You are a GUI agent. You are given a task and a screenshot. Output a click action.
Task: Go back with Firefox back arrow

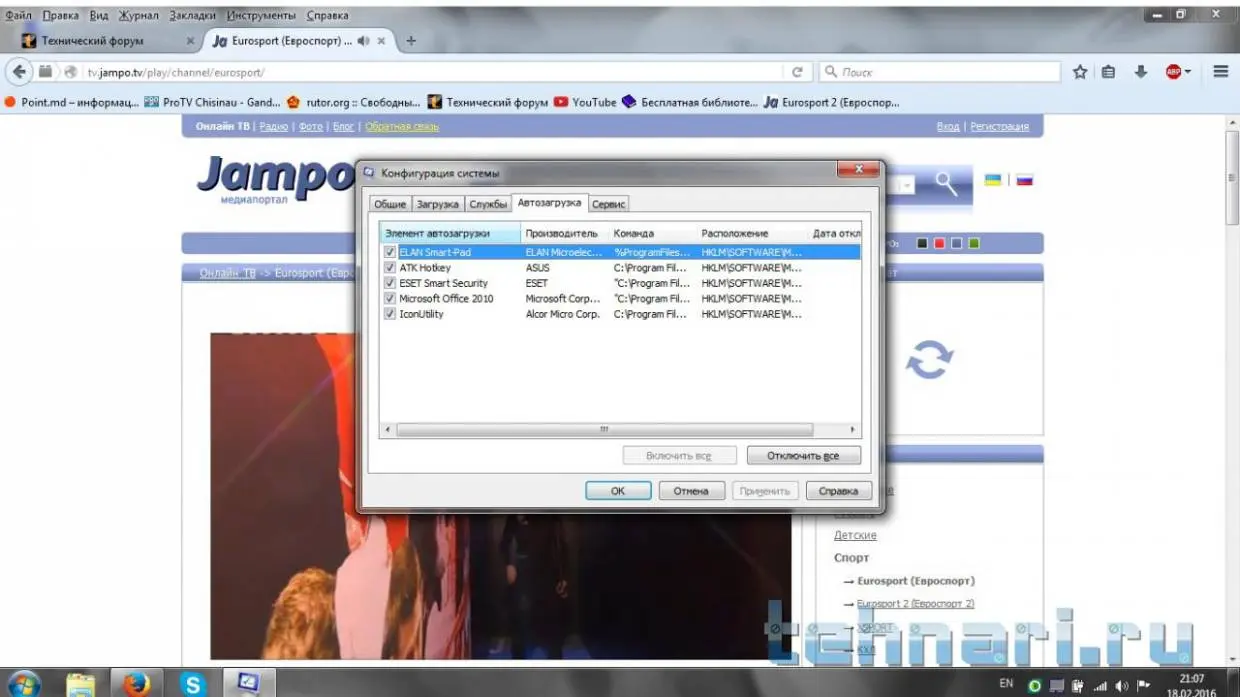pos(19,72)
